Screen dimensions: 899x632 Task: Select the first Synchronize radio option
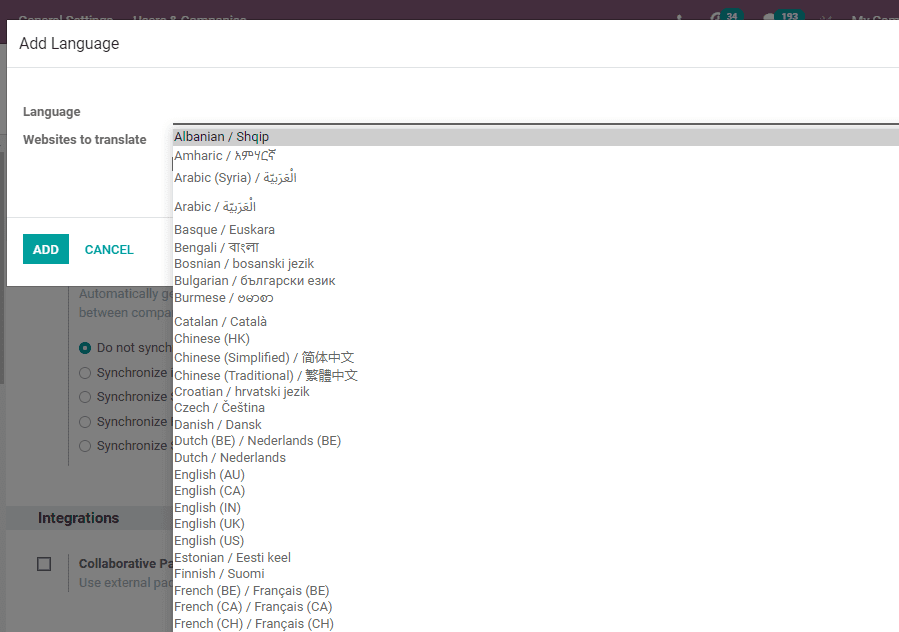tap(85, 373)
